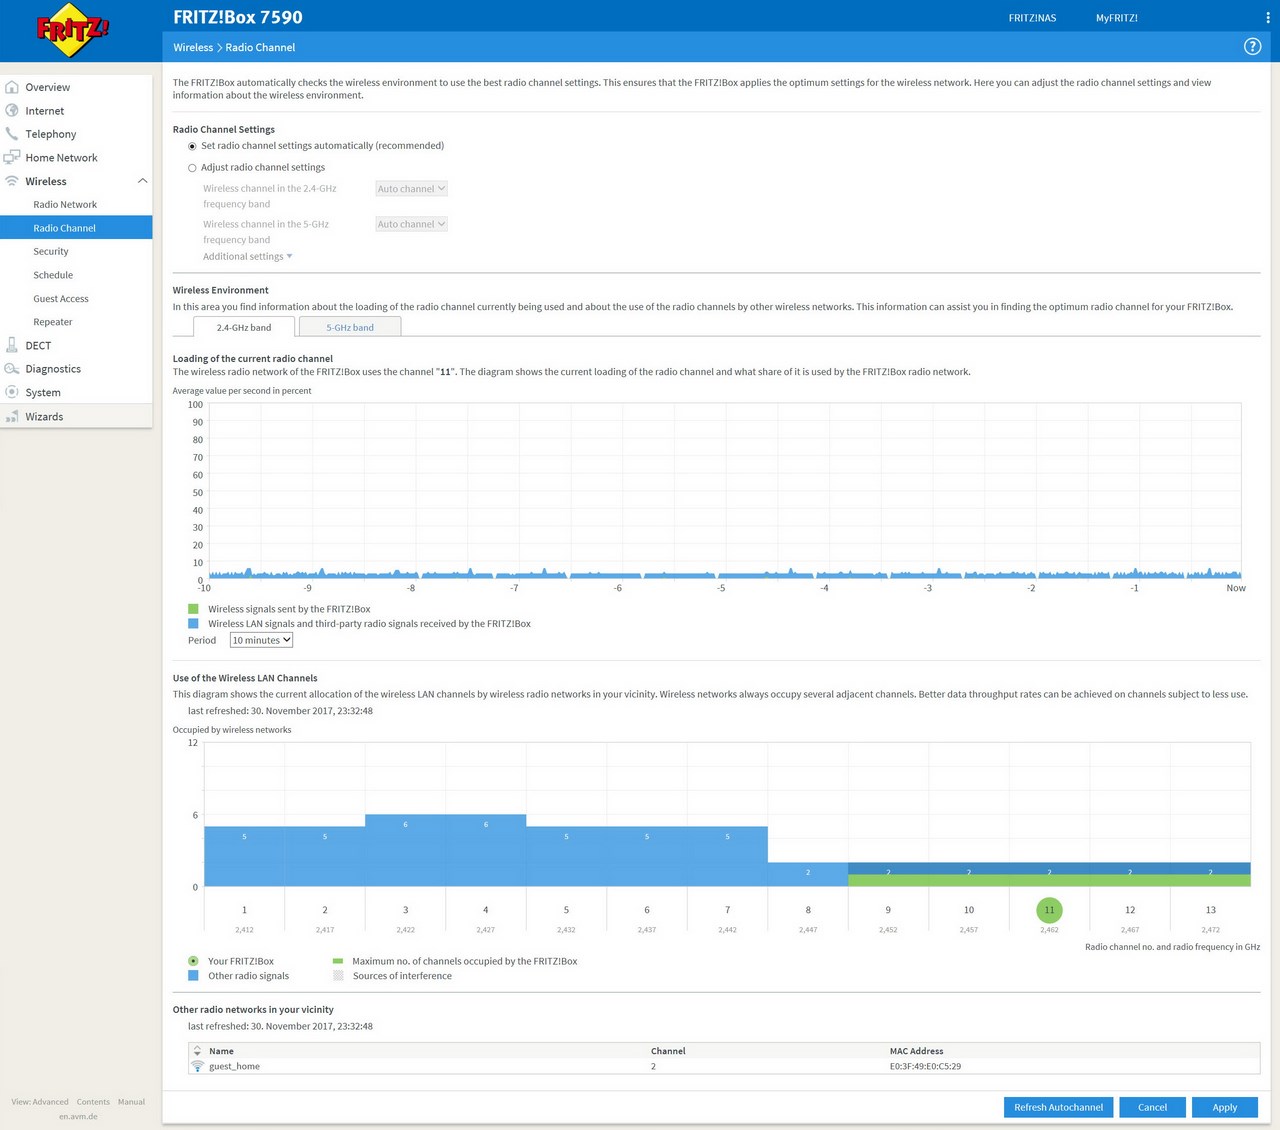
Task: Open the 2.4-GHz wireless channel dropdown
Action: point(411,188)
